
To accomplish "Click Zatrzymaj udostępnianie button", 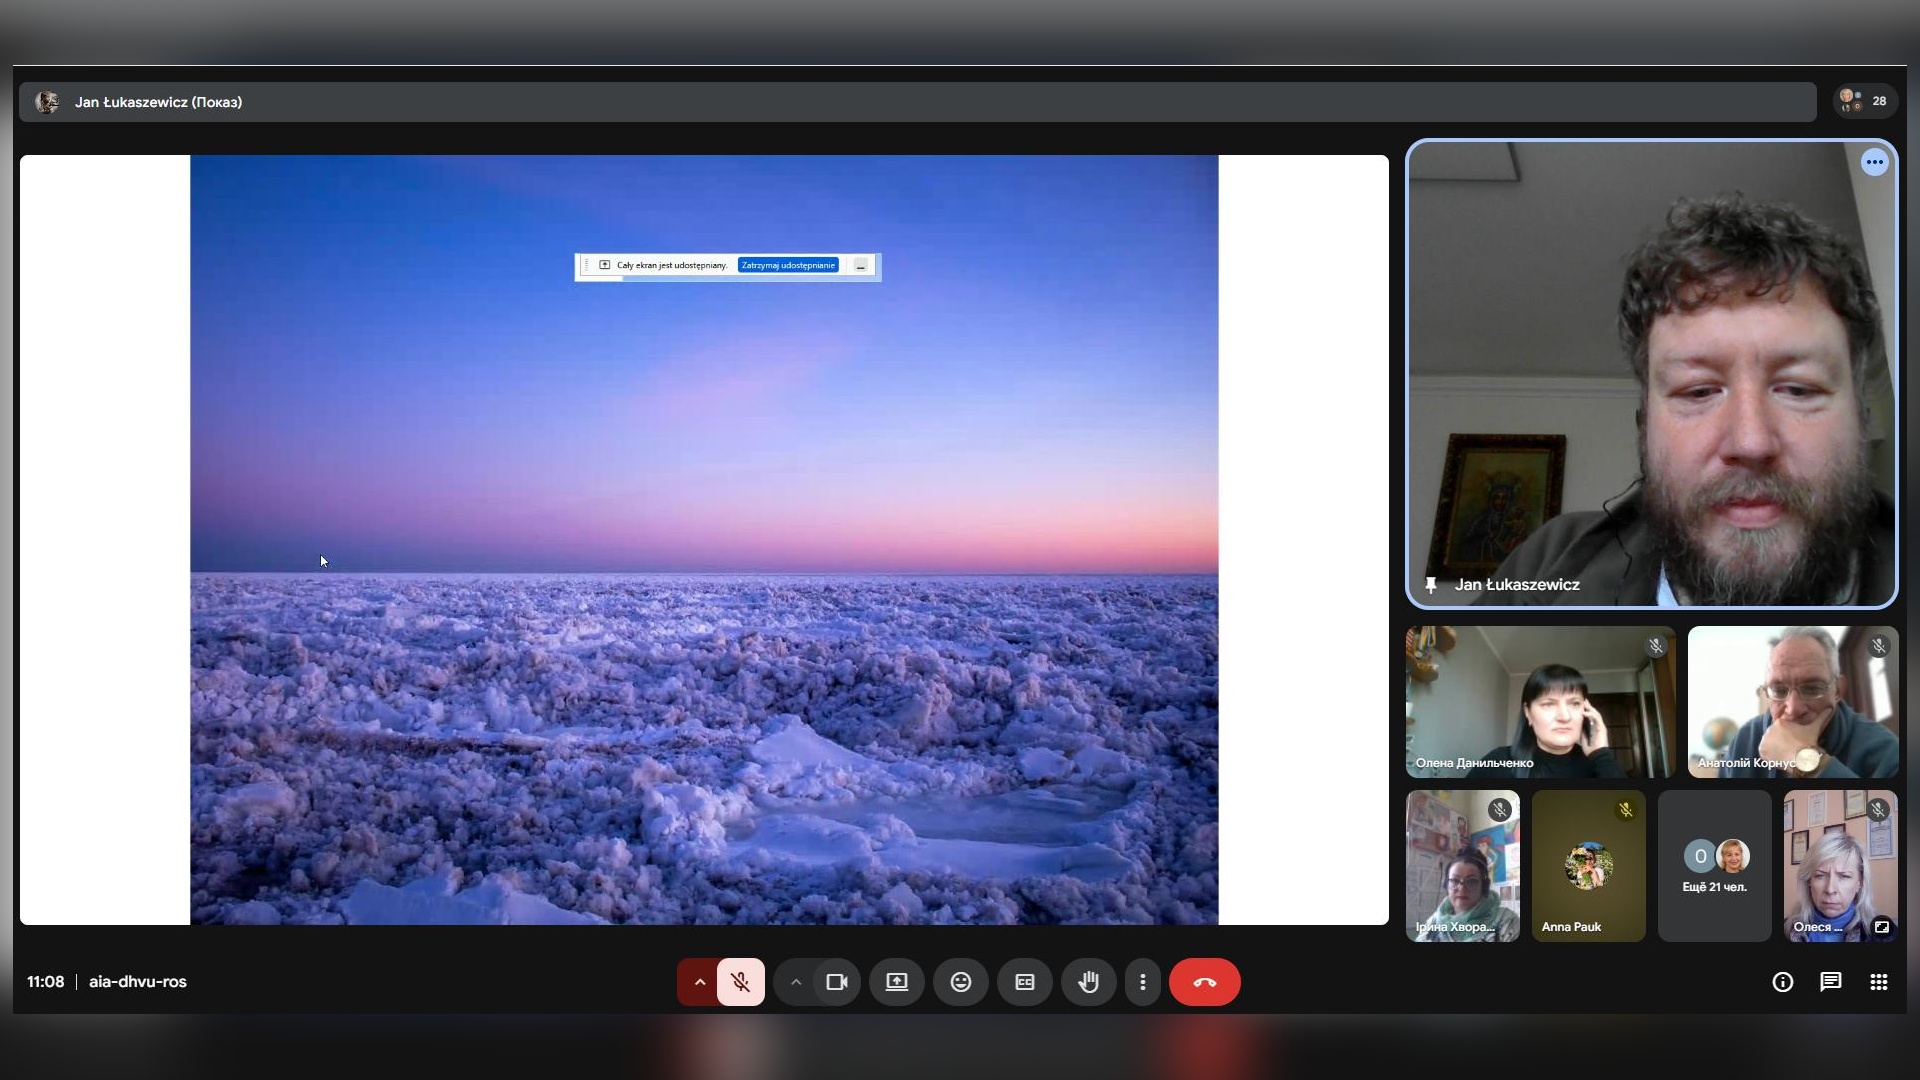I will (x=788, y=265).
